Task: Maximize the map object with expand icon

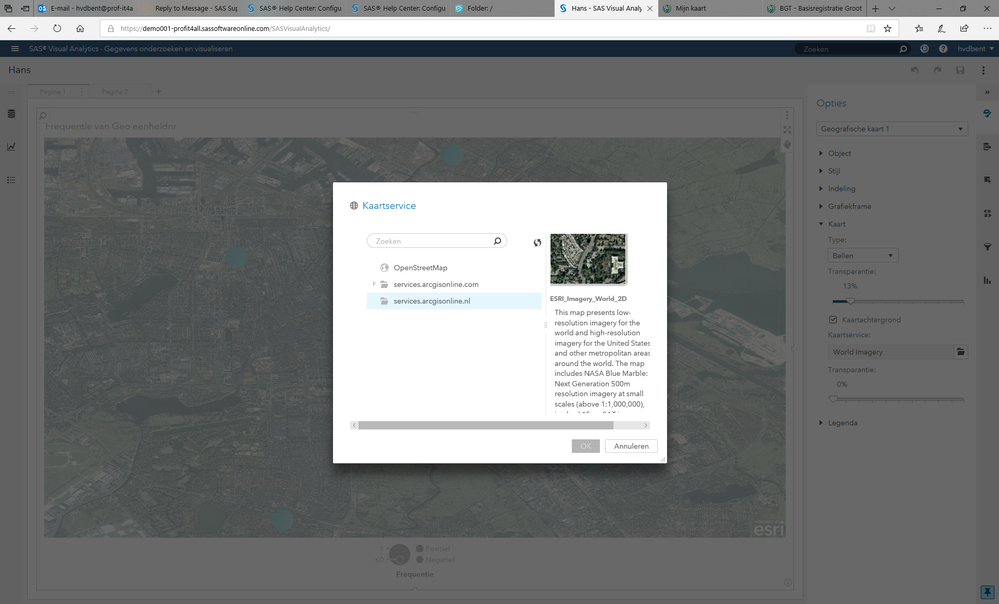Action: [787, 129]
